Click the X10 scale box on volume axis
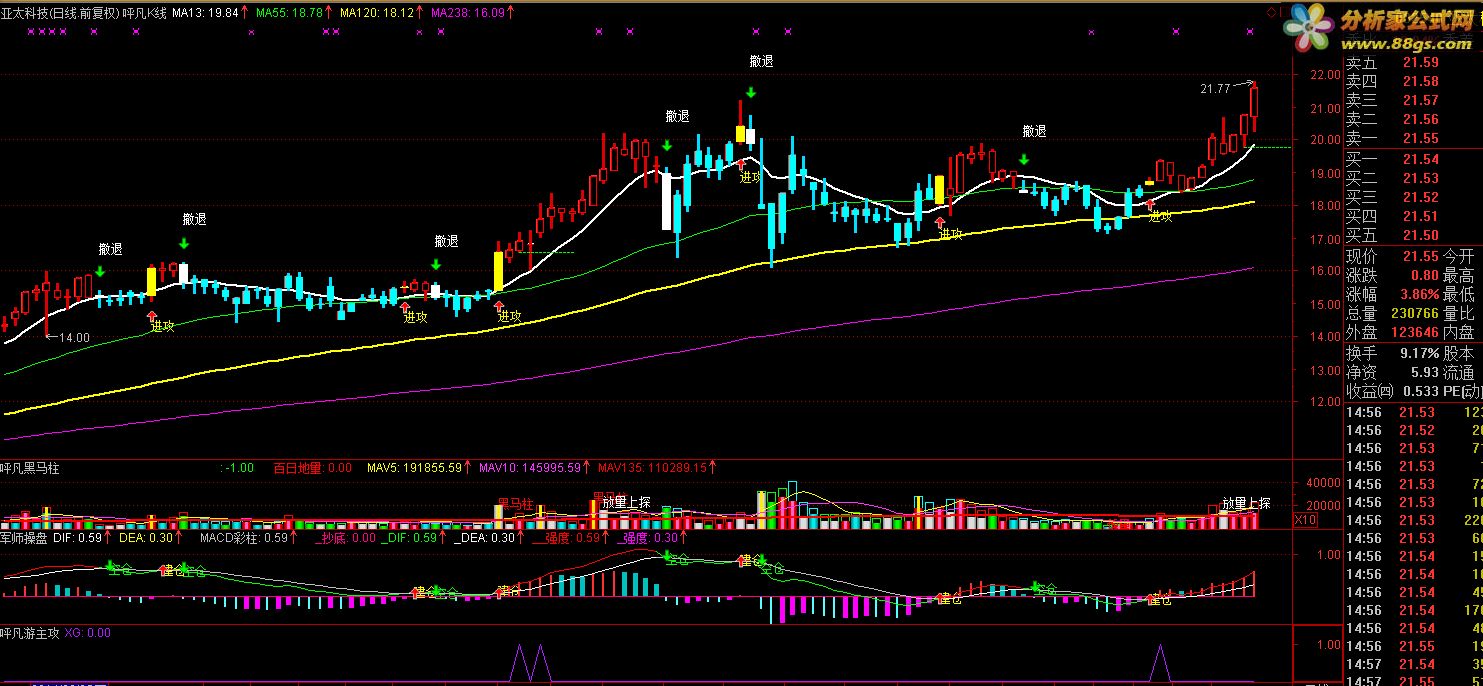The image size is (1483, 686). click(1305, 521)
